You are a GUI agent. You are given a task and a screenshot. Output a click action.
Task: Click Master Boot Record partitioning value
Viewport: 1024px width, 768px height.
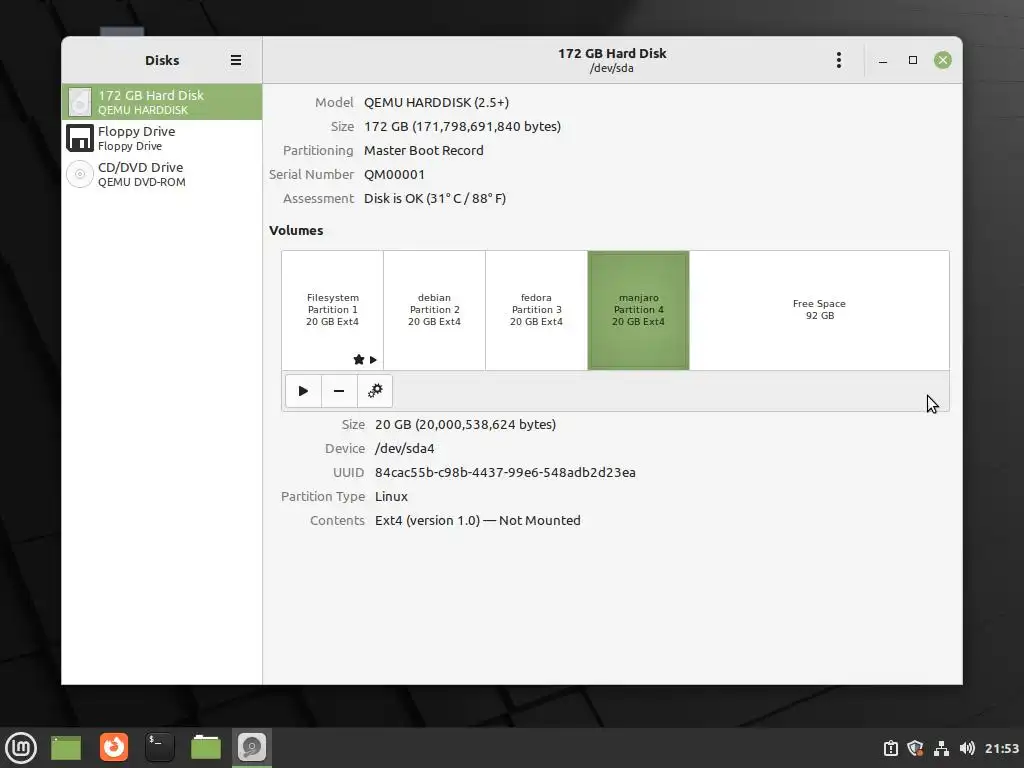point(424,150)
